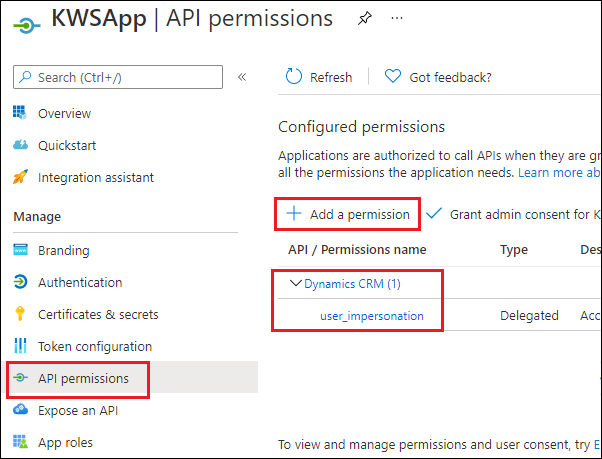Click the Overview grid icon
602x459 pixels.
[x=20, y=112]
